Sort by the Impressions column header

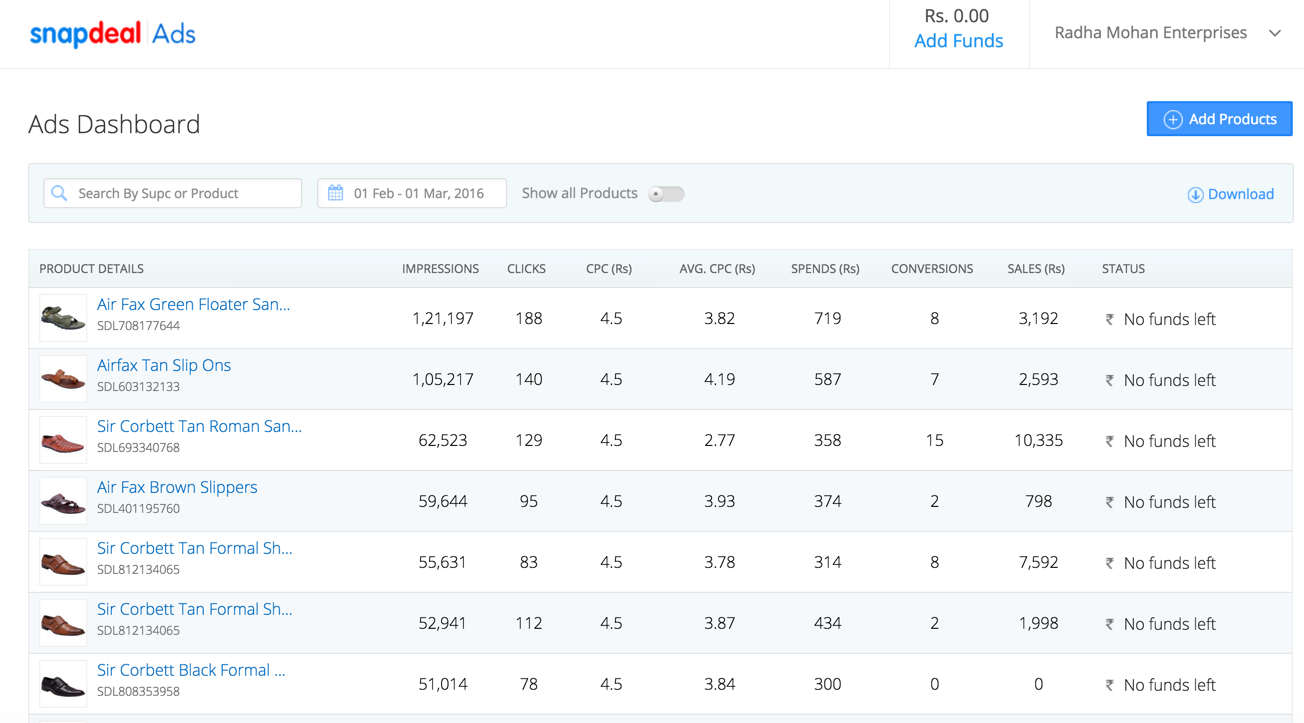(x=440, y=269)
